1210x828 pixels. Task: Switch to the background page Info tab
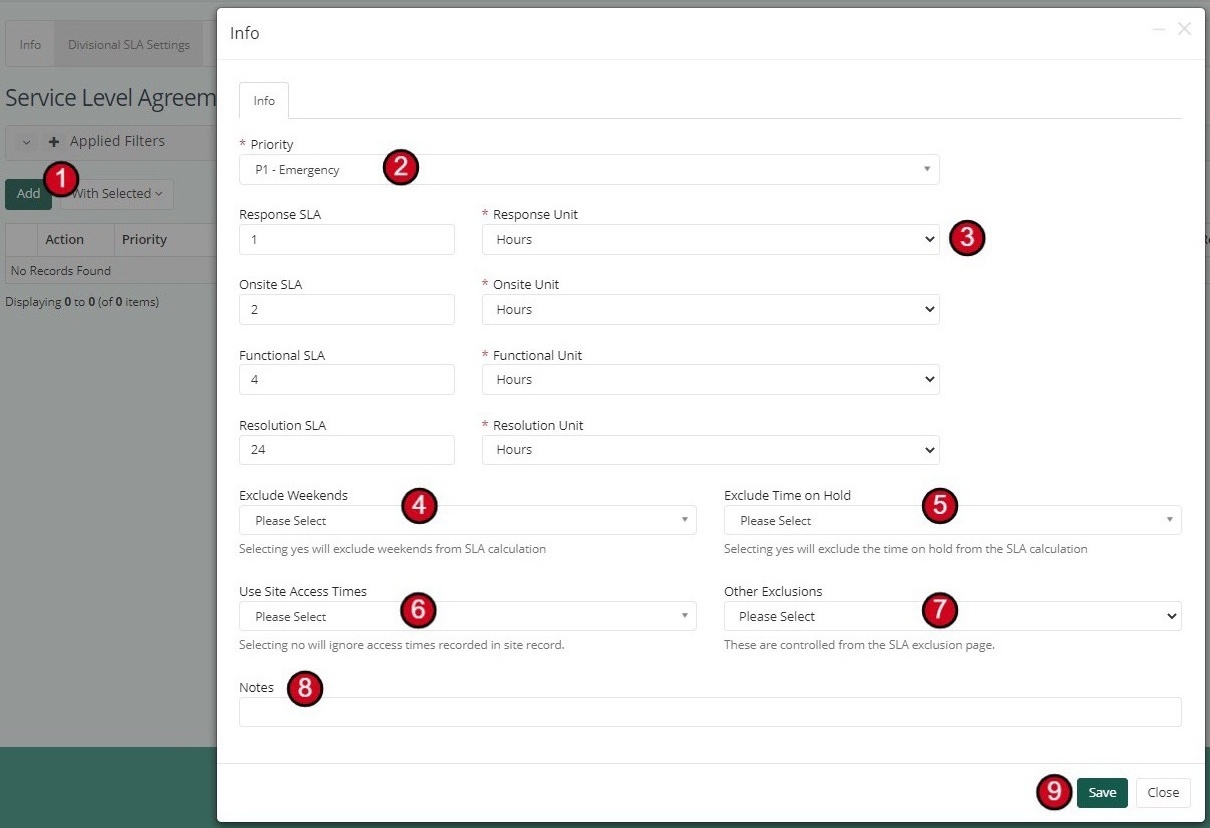(30, 45)
